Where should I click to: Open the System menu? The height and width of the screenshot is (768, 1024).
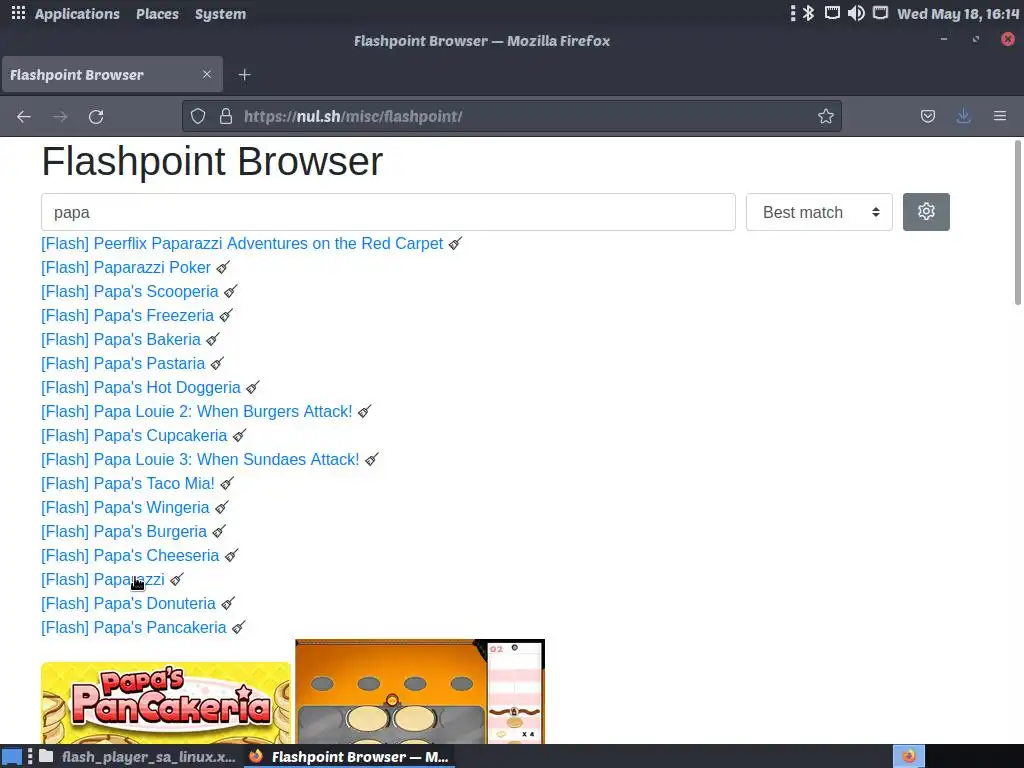coord(220,14)
